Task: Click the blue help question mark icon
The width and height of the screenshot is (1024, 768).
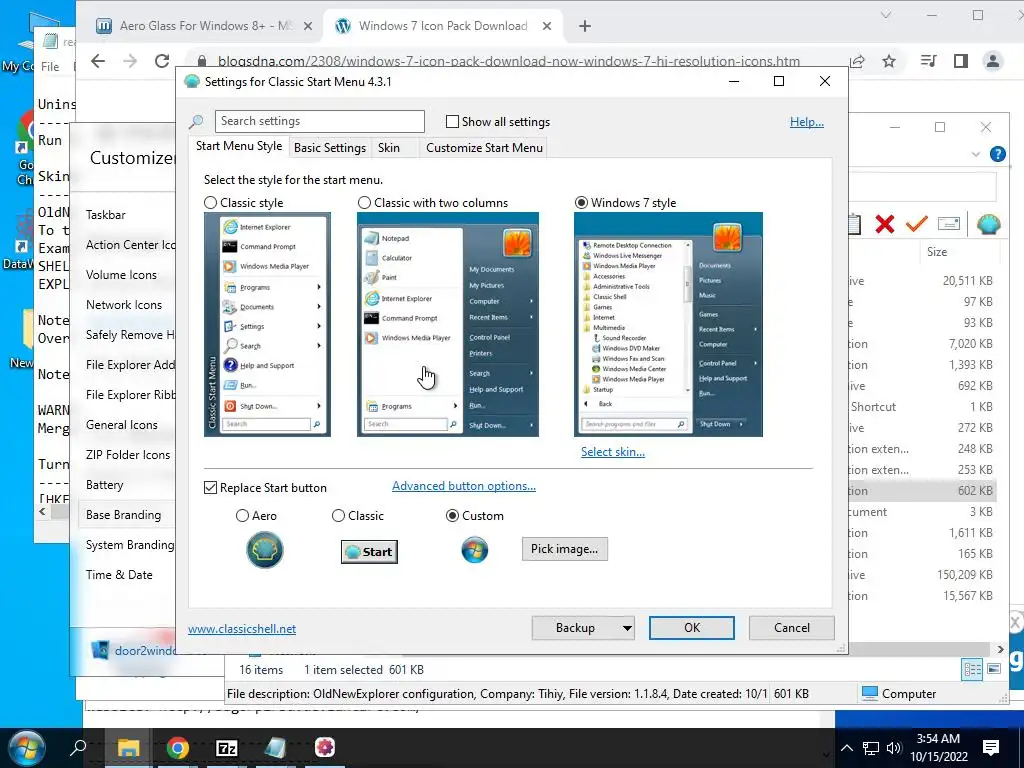Action: coord(997,154)
